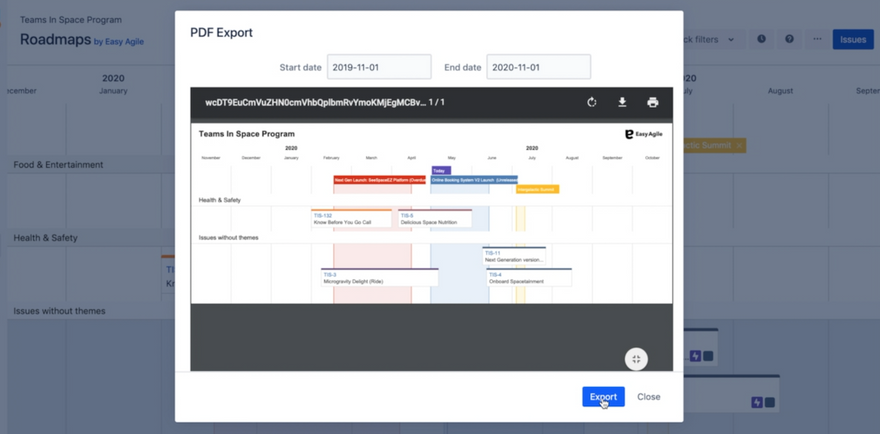Click the fit-to-page round button in the PDF viewer
The image size is (880, 434).
pyautogui.click(x=636, y=359)
